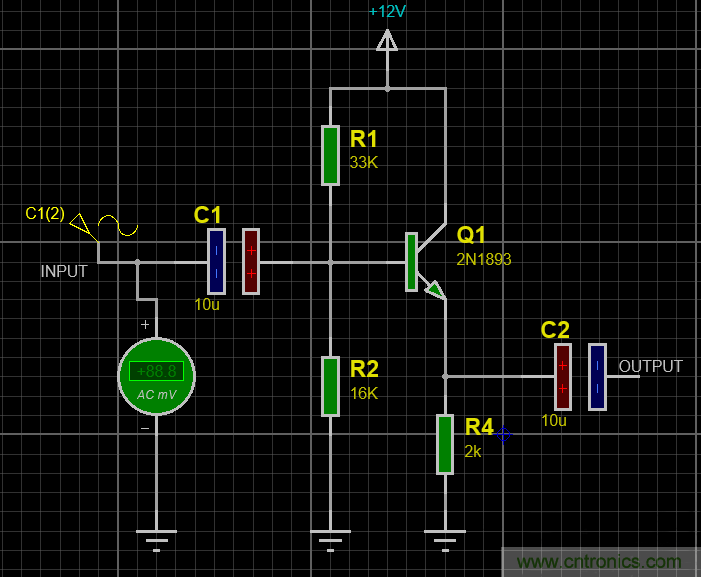
Task: Open the www.cntronics.com watermark link
Action: pyautogui.click(x=598, y=562)
